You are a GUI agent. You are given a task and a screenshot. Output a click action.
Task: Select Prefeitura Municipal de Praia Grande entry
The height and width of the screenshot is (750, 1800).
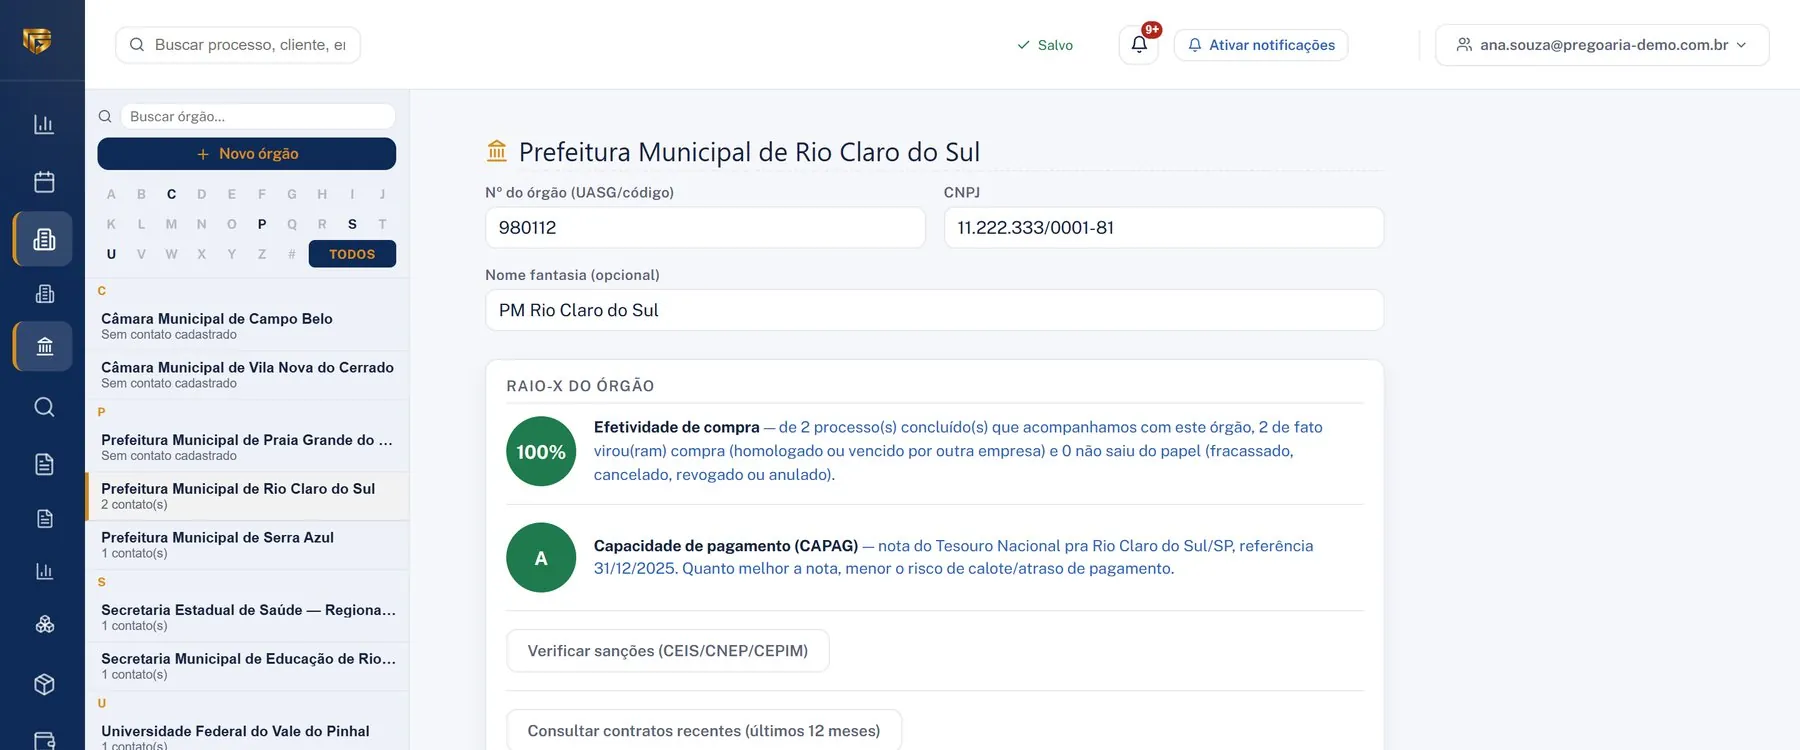pos(247,447)
